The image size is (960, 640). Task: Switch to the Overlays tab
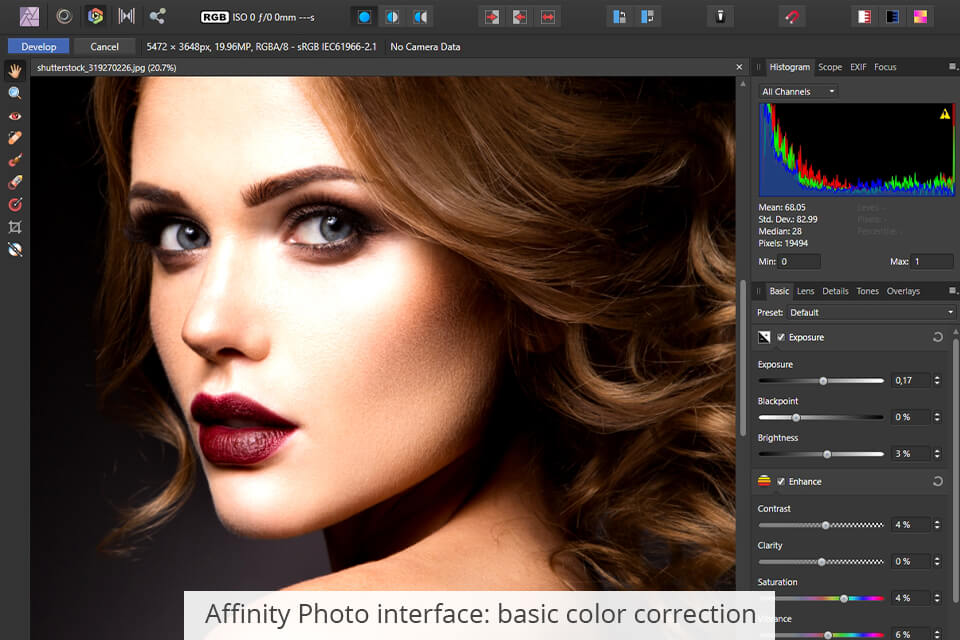coord(903,292)
